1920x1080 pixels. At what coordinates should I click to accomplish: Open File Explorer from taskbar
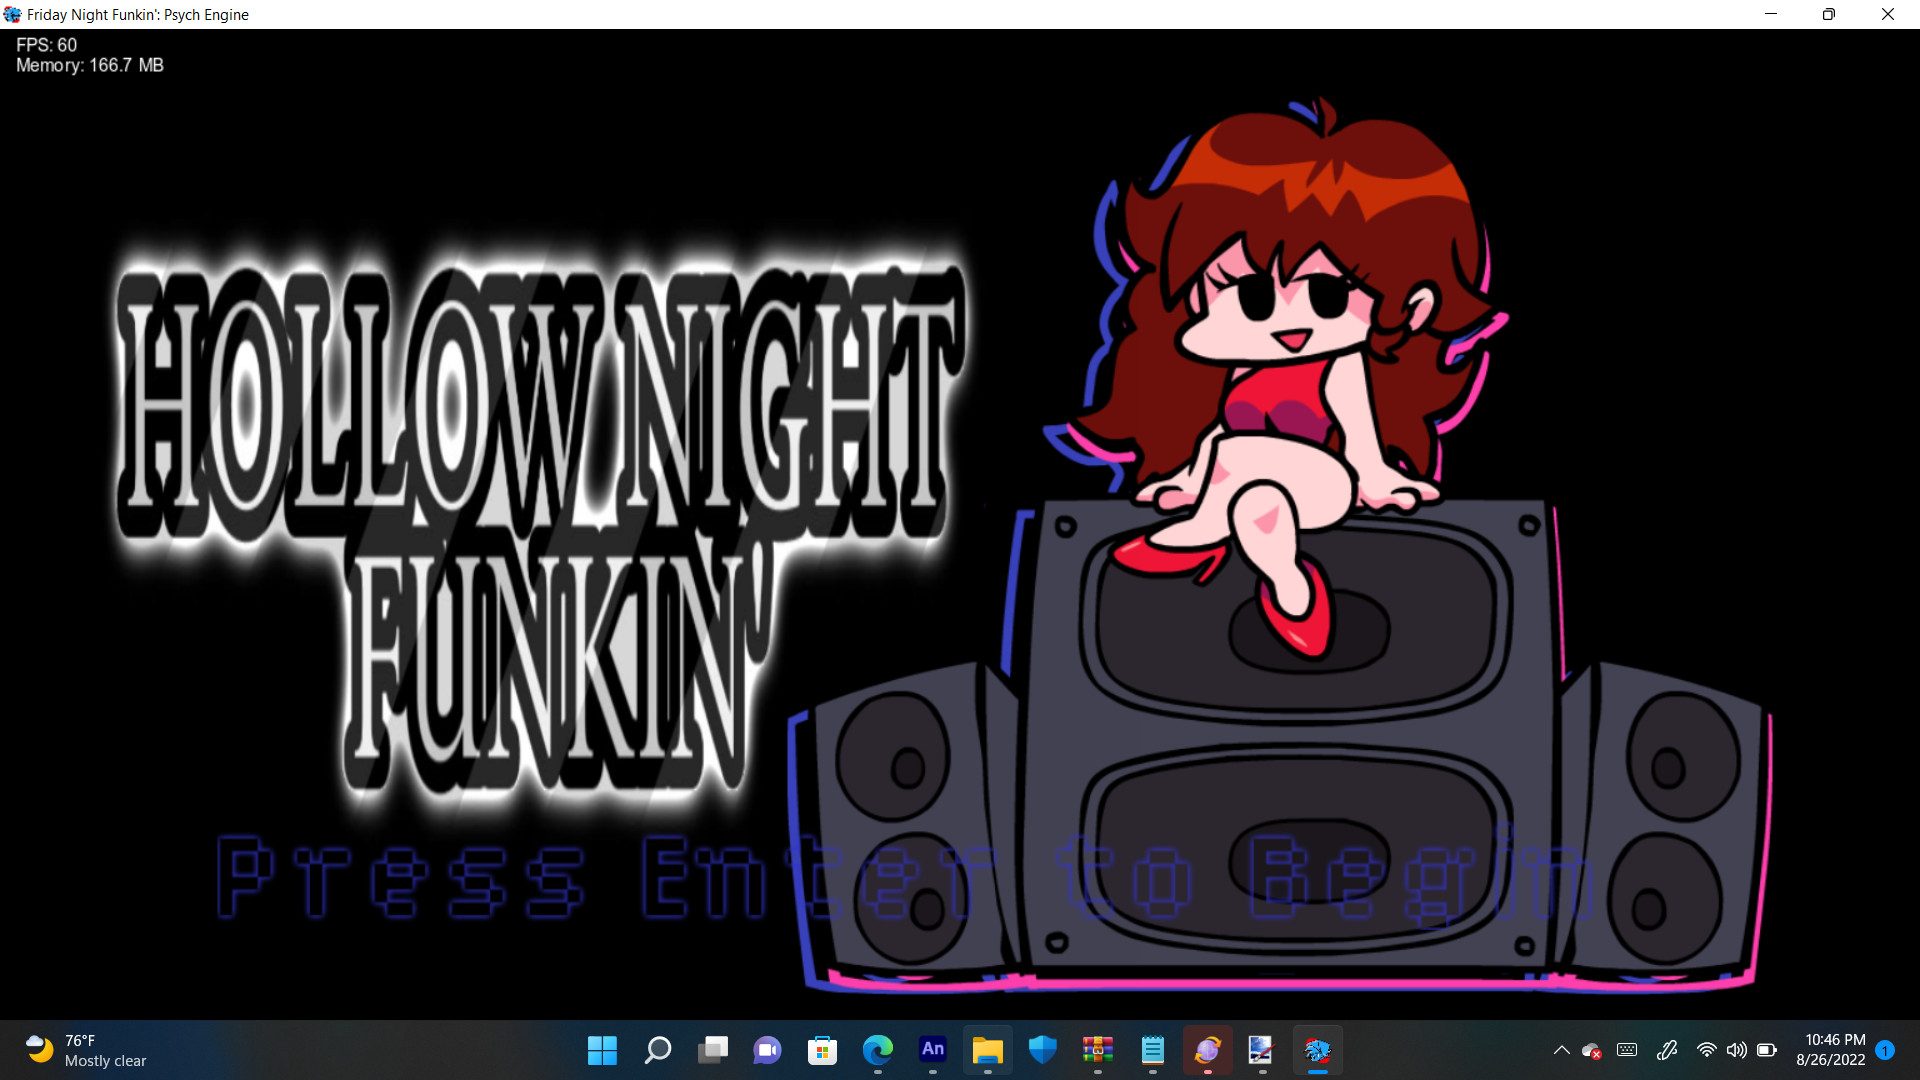(x=987, y=1050)
